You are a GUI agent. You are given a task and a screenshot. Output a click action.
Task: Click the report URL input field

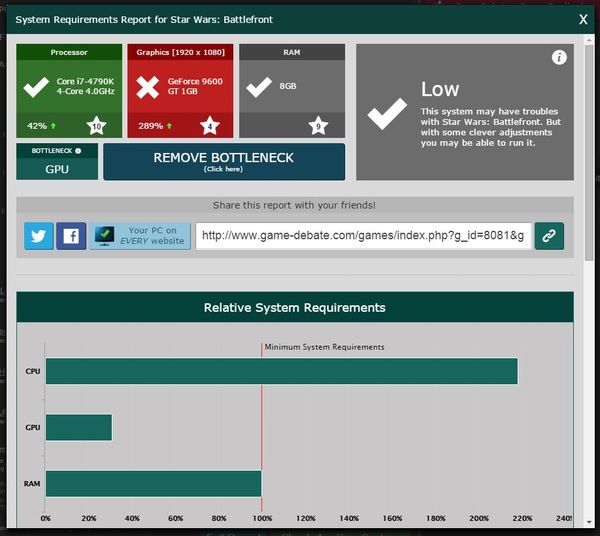coord(364,236)
